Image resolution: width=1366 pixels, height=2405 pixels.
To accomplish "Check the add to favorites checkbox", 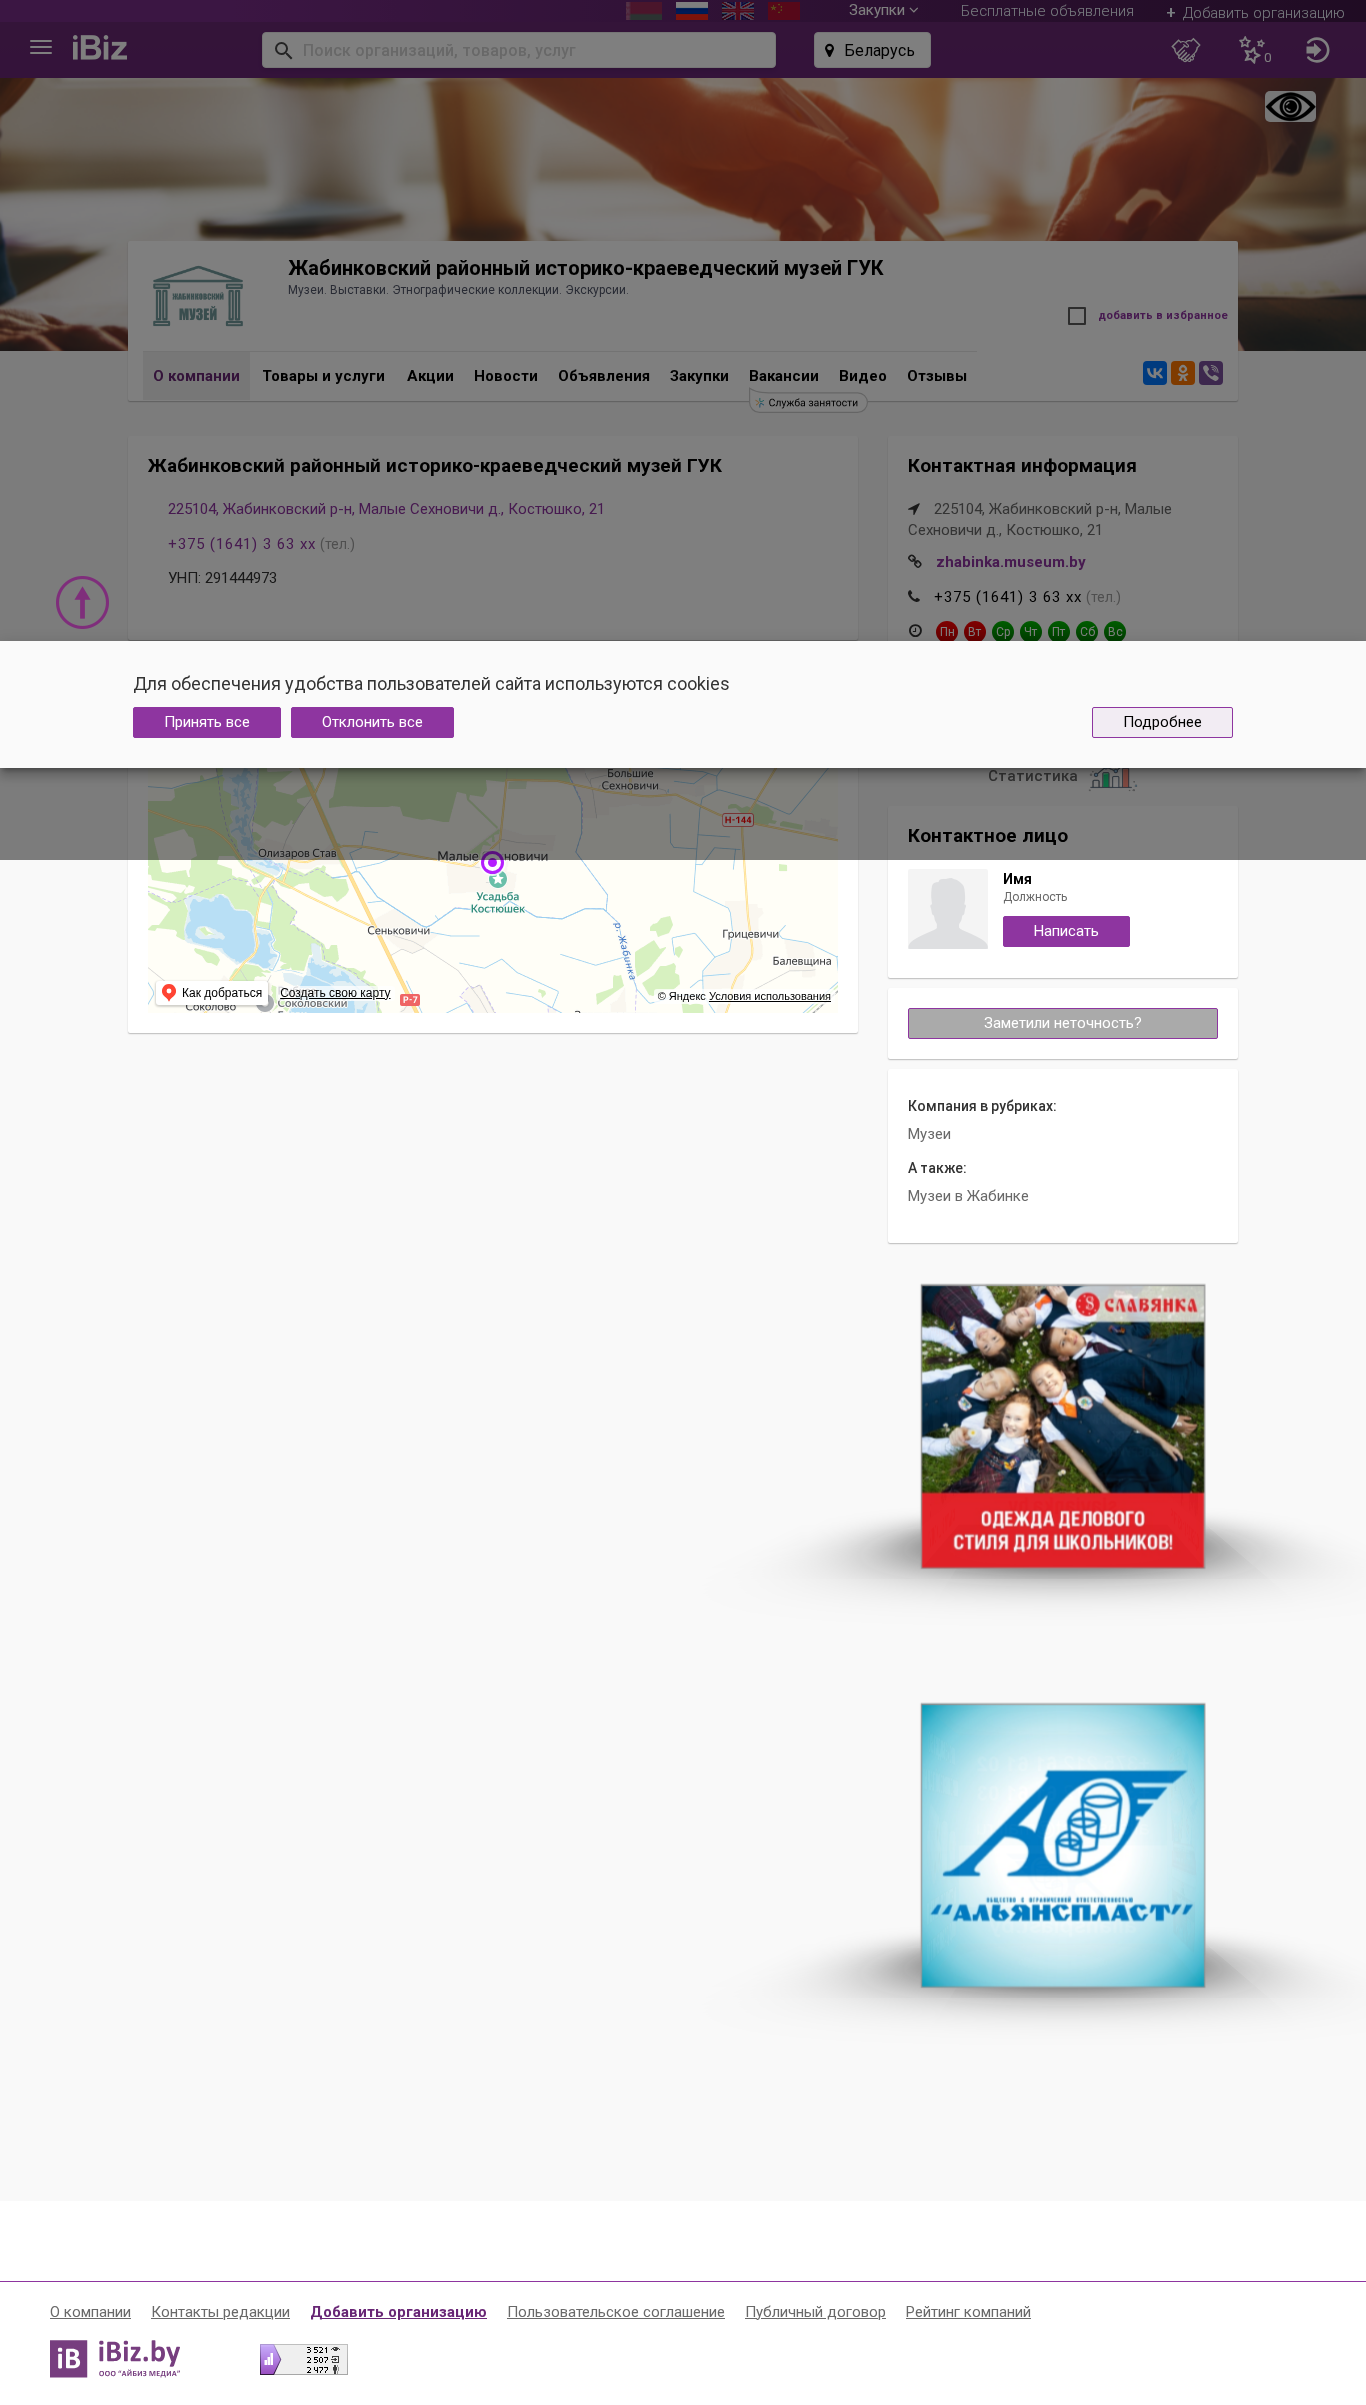I will (1077, 316).
